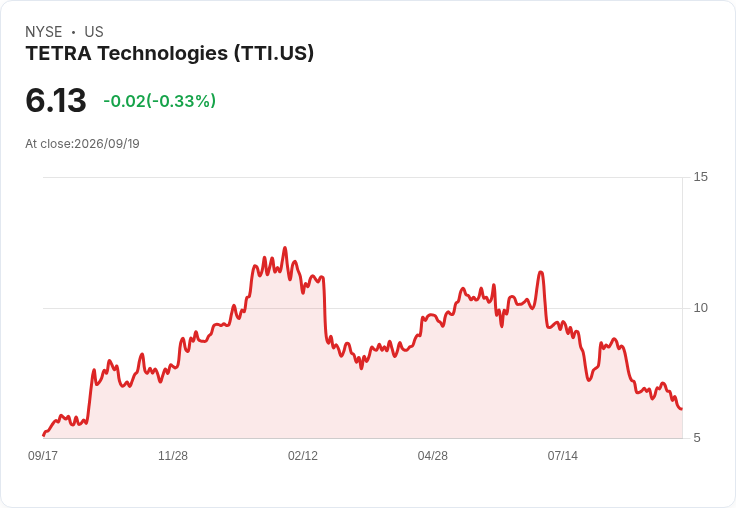This screenshot has height=508, width=736.
Task: Click the final chart point at right end
Action: coord(681,409)
